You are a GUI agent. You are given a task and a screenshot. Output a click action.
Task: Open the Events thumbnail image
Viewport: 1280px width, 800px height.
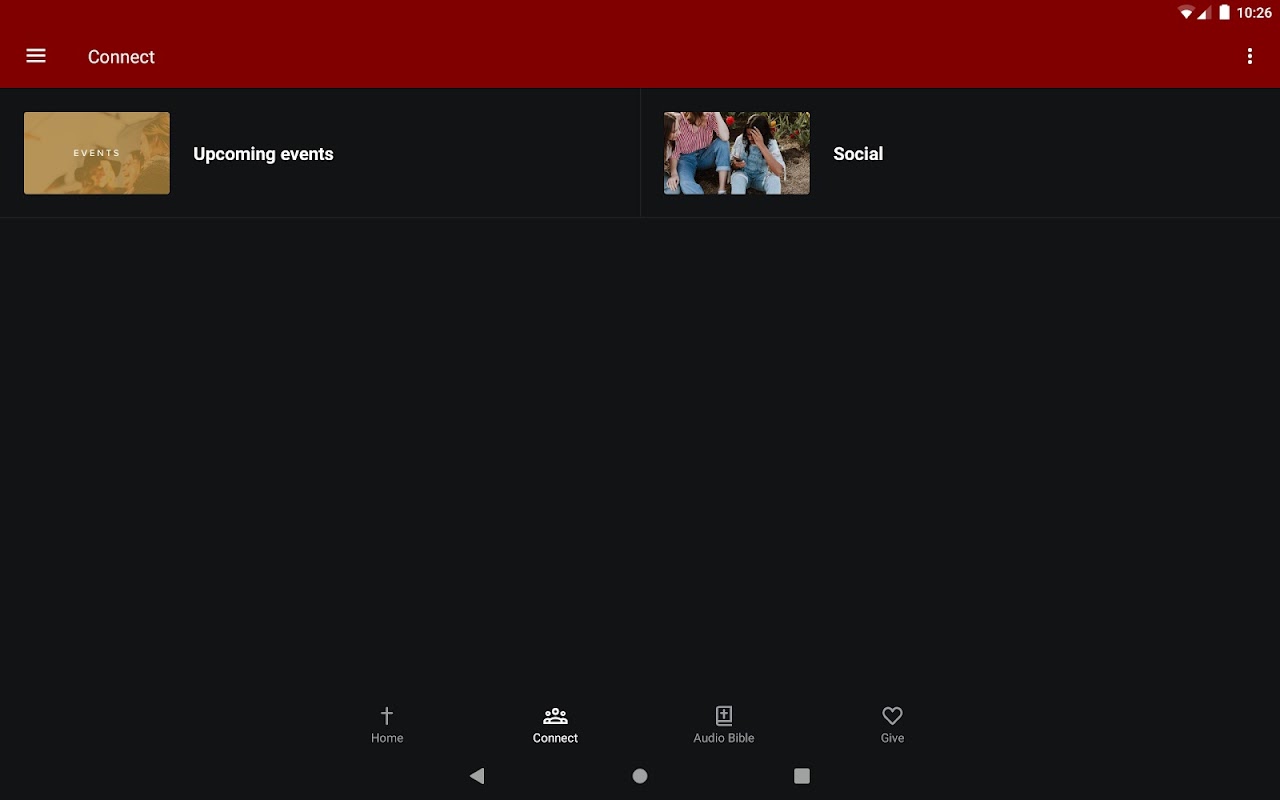[97, 153]
